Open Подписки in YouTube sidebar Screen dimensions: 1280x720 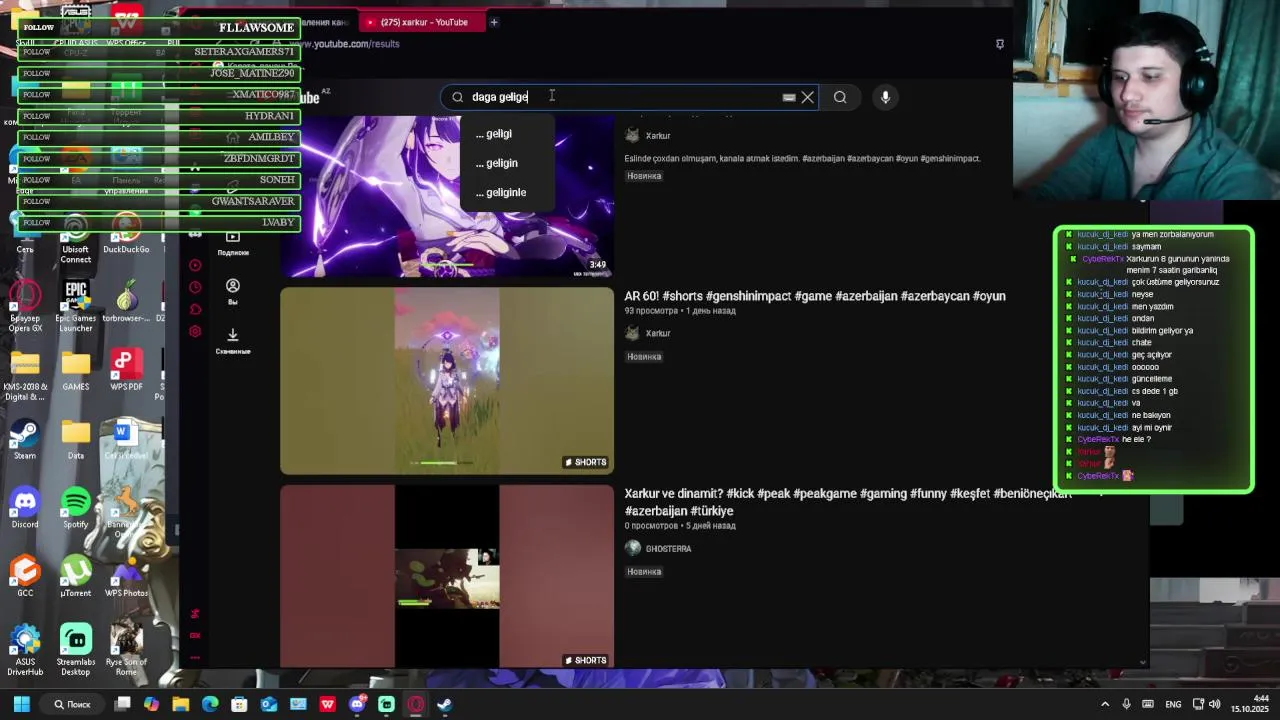tap(233, 243)
